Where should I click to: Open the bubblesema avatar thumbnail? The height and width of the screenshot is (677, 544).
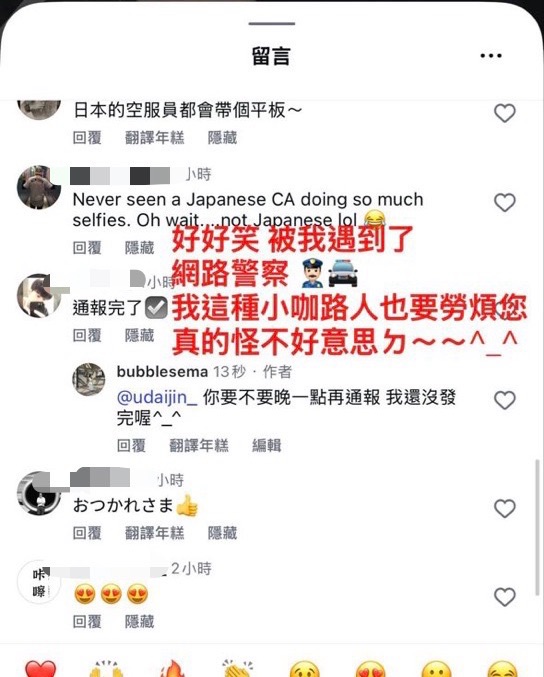click(x=89, y=380)
